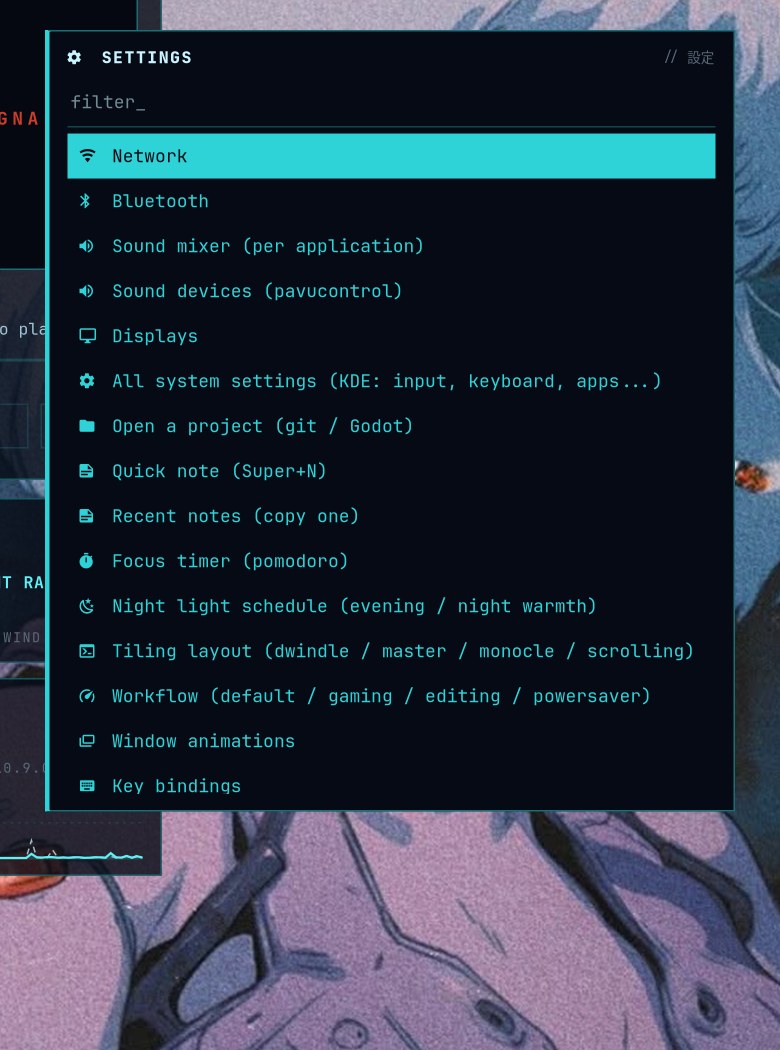This screenshot has height=1050, width=780.
Task: Open Sound mixer (per application)
Action: (391, 246)
